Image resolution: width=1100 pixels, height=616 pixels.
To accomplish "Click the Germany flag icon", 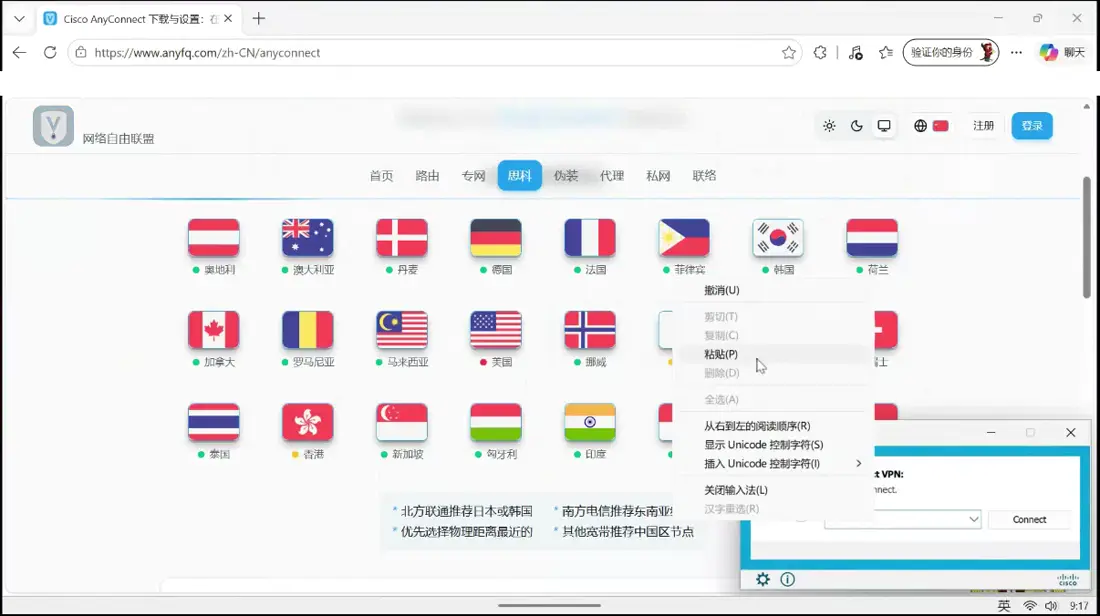I will point(496,238).
